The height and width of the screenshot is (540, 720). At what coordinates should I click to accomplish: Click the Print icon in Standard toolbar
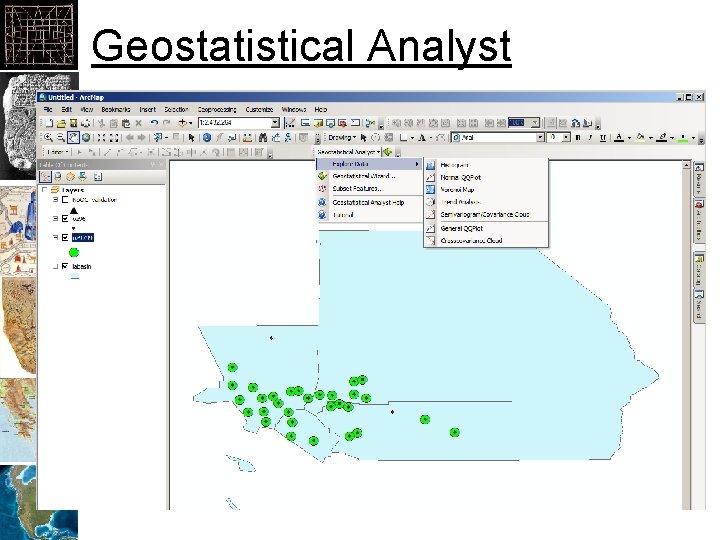85,123
